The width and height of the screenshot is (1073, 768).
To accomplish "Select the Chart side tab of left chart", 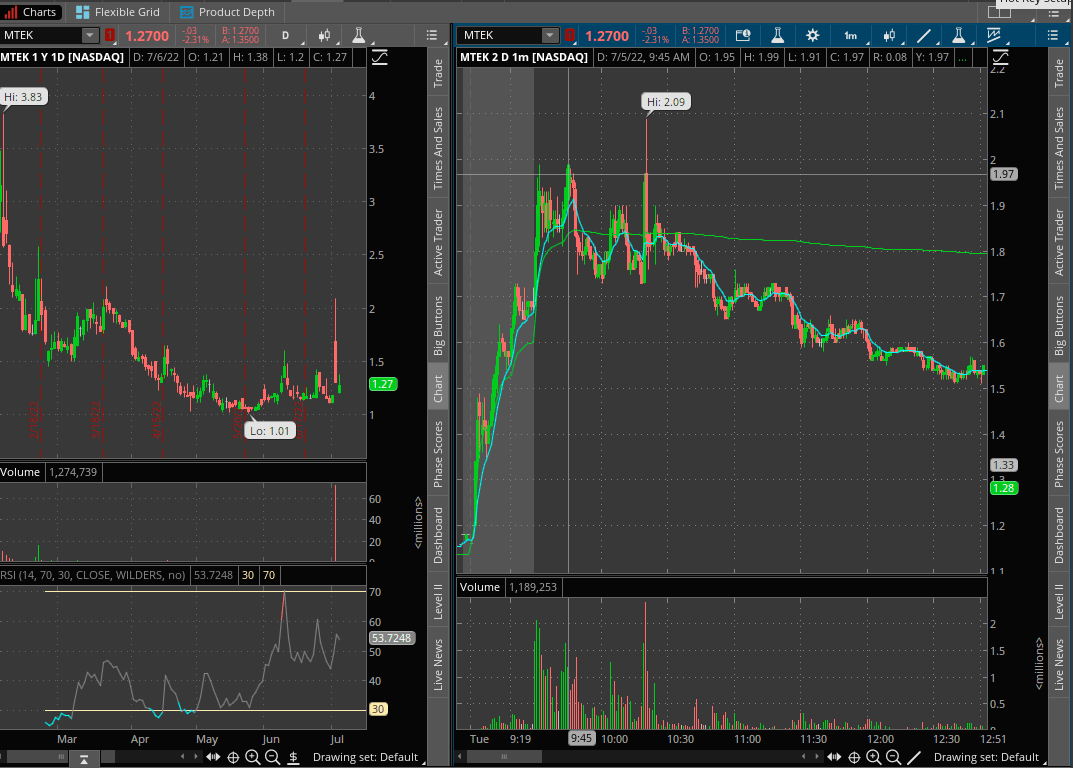I will click(439, 388).
